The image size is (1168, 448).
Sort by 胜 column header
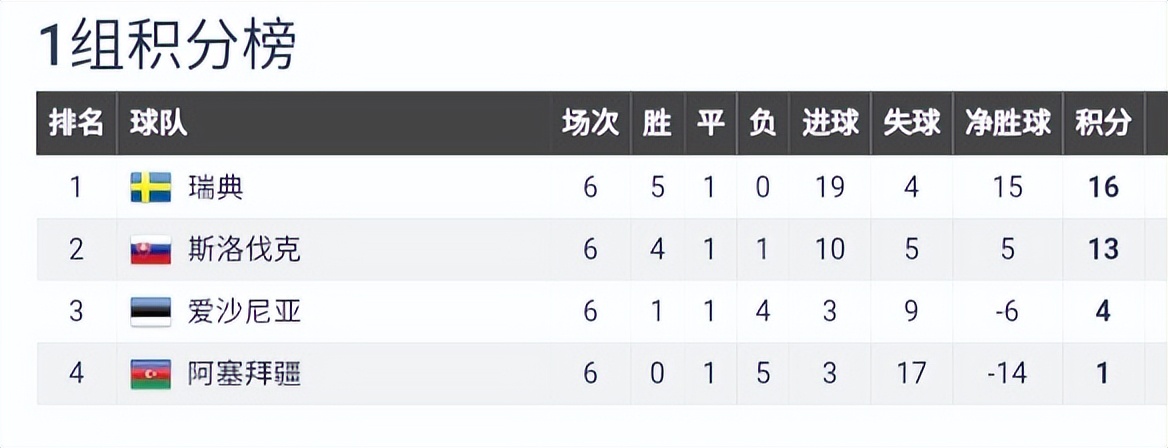click(x=657, y=123)
